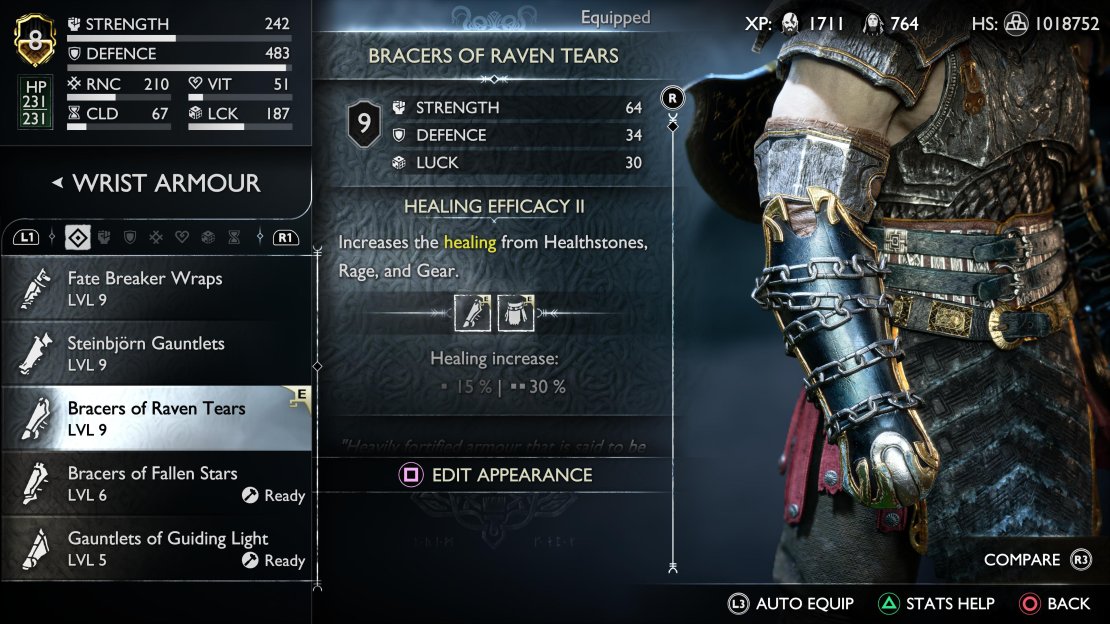Pick Gauntlets of Guiding Light
The height and width of the screenshot is (624, 1110).
[x=156, y=549]
